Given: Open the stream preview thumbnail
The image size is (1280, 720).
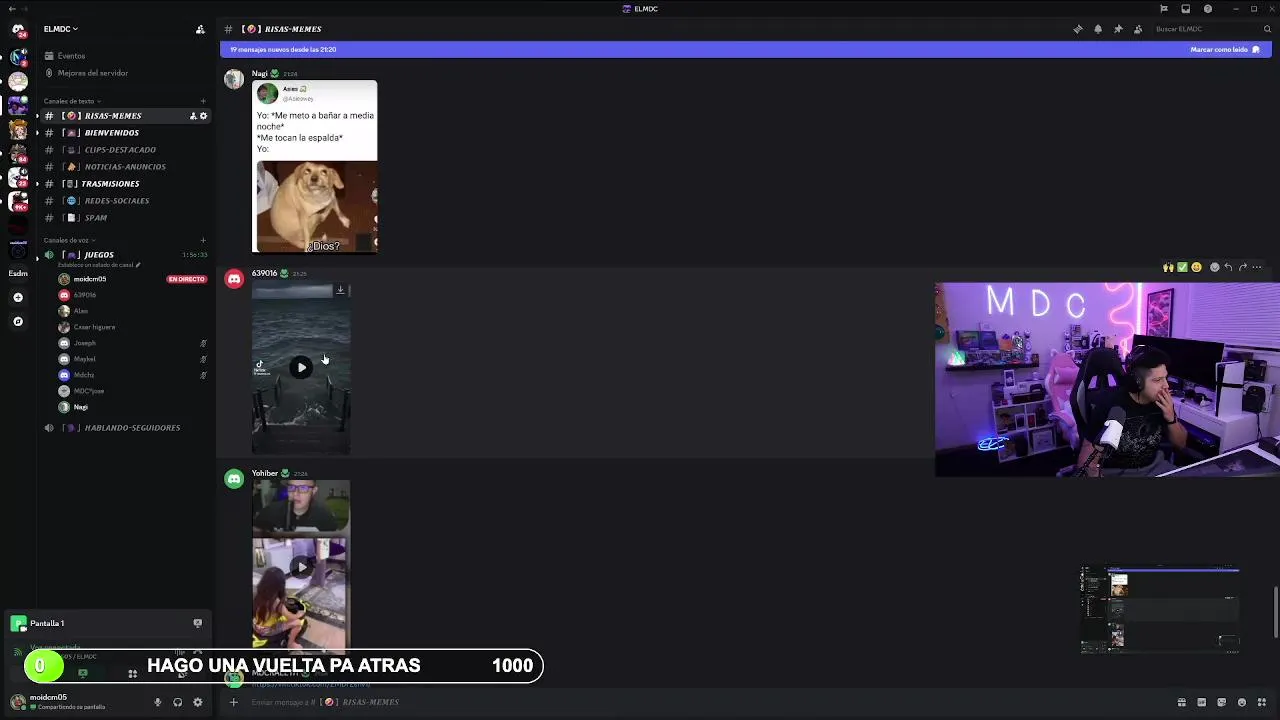Looking at the screenshot, I should pyautogui.click(x=1160, y=611).
